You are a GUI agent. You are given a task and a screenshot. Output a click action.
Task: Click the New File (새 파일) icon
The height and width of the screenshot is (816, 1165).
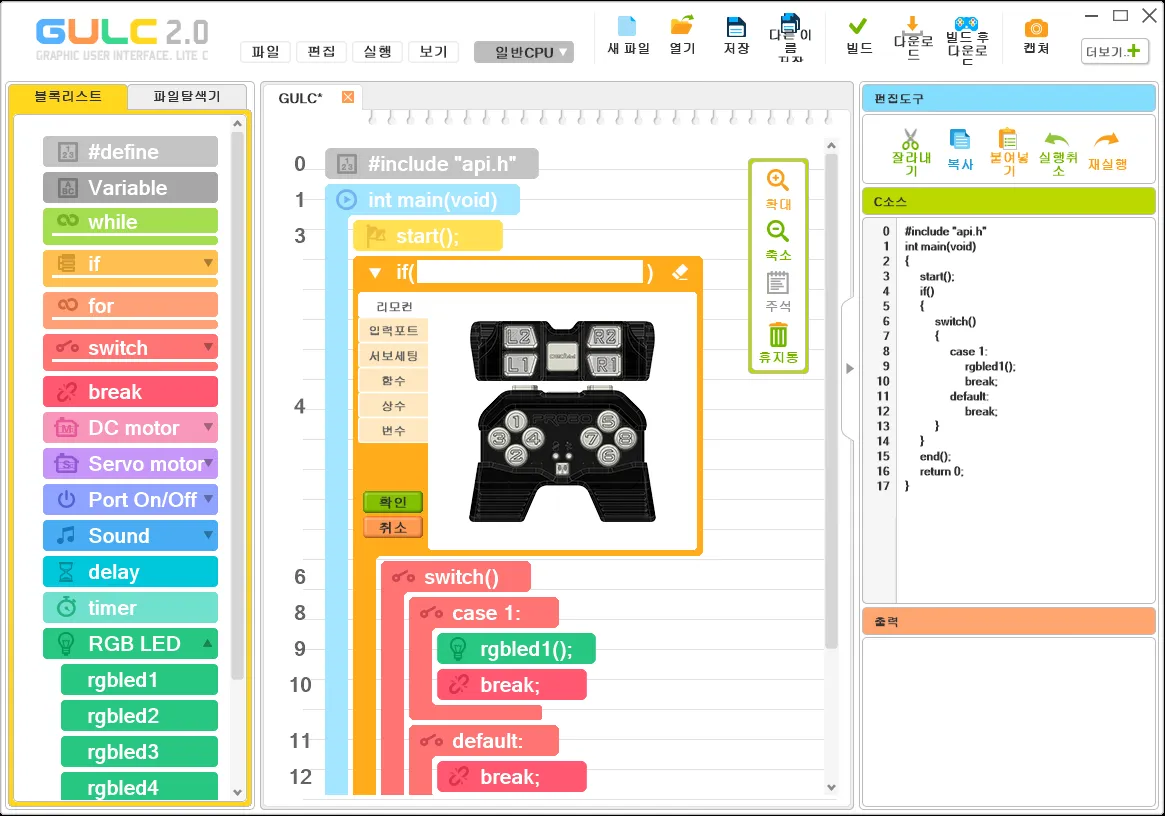627,27
